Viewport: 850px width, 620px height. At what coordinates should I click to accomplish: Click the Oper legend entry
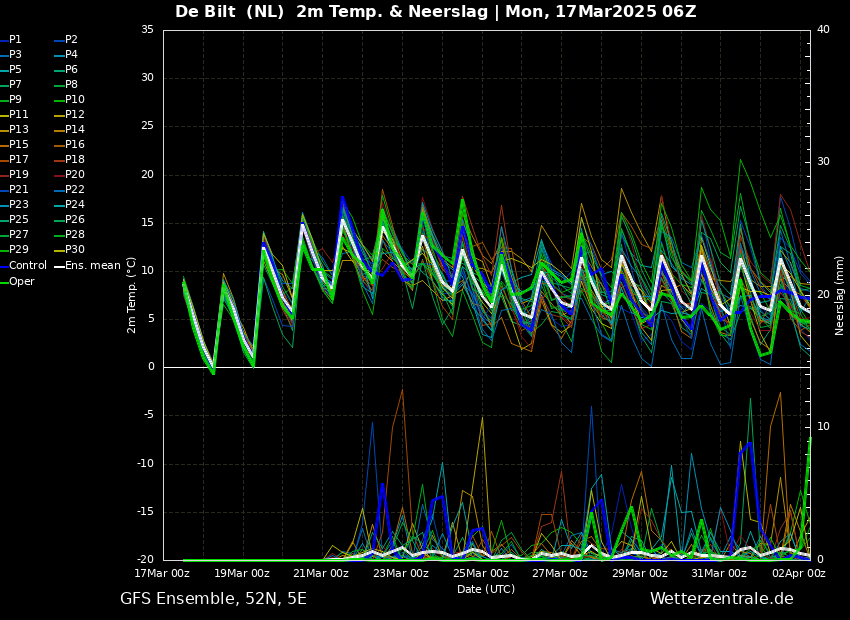click(21, 281)
